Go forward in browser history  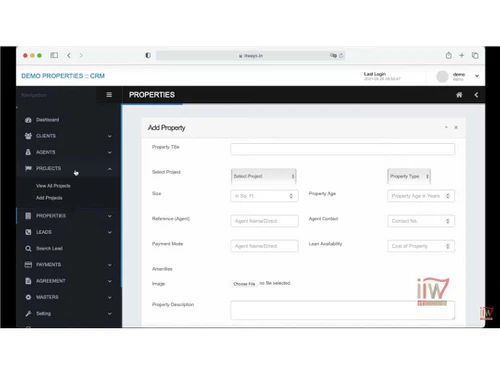[x=81, y=55]
